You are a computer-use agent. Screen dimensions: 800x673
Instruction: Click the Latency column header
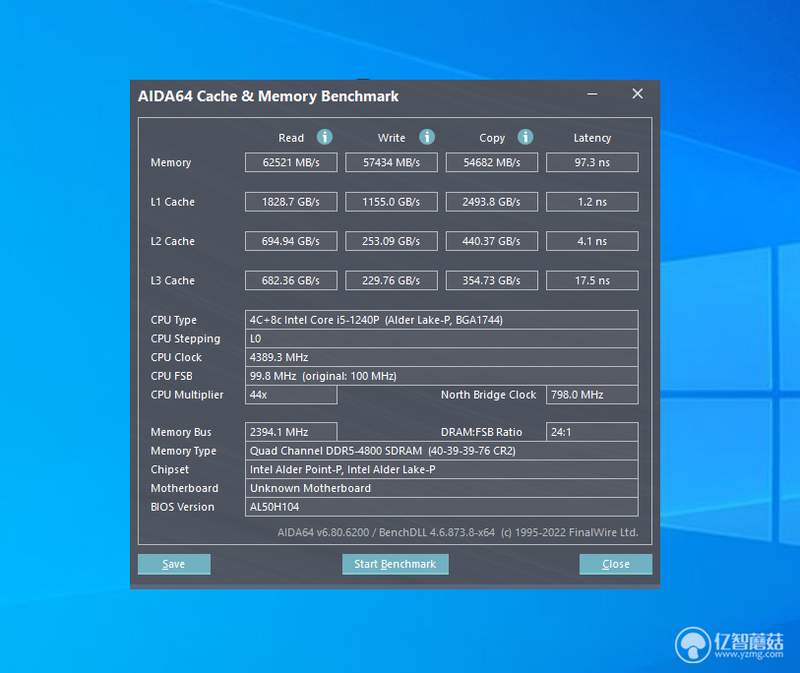592,138
